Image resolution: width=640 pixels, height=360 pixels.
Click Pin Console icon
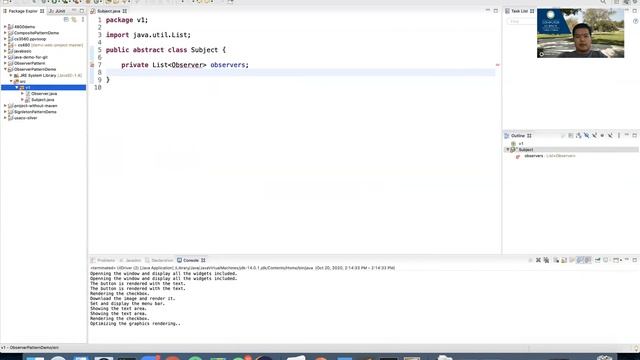598,260
